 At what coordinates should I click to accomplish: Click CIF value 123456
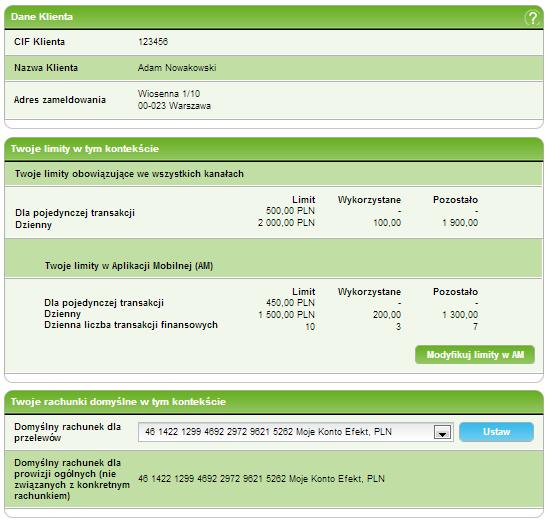click(x=153, y=42)
